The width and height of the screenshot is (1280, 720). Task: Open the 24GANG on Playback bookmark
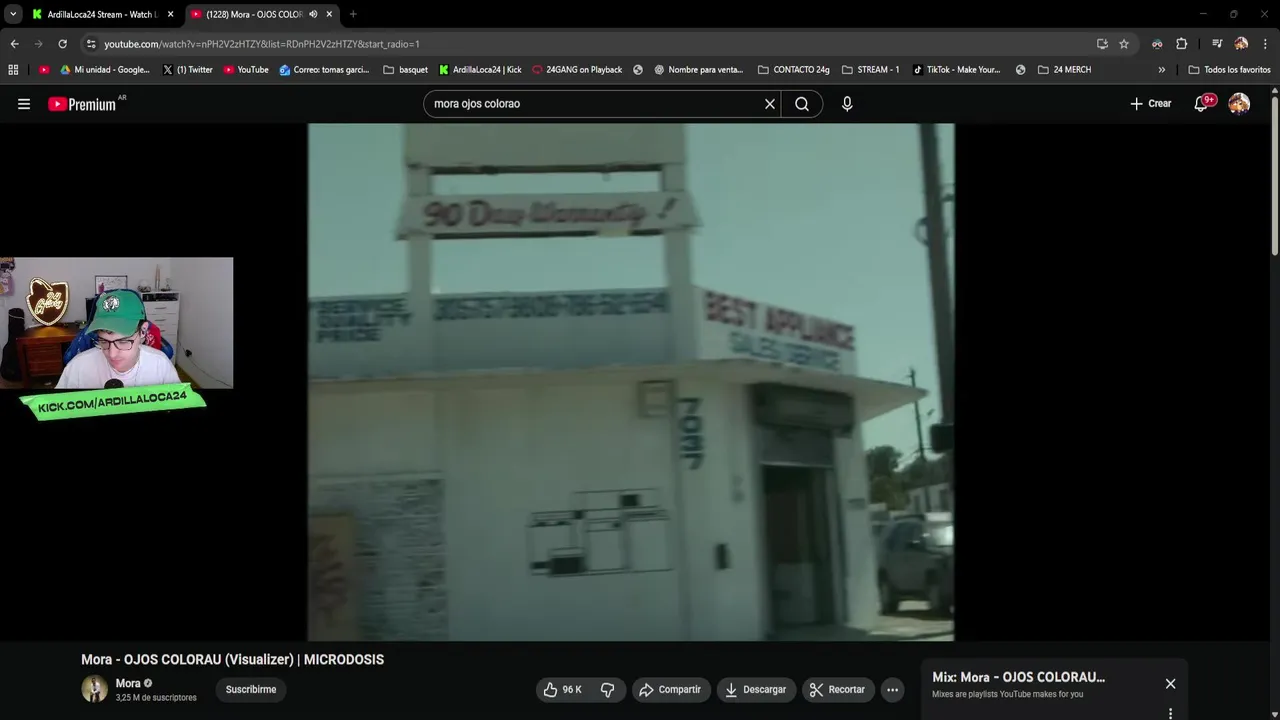coord(577,70)
